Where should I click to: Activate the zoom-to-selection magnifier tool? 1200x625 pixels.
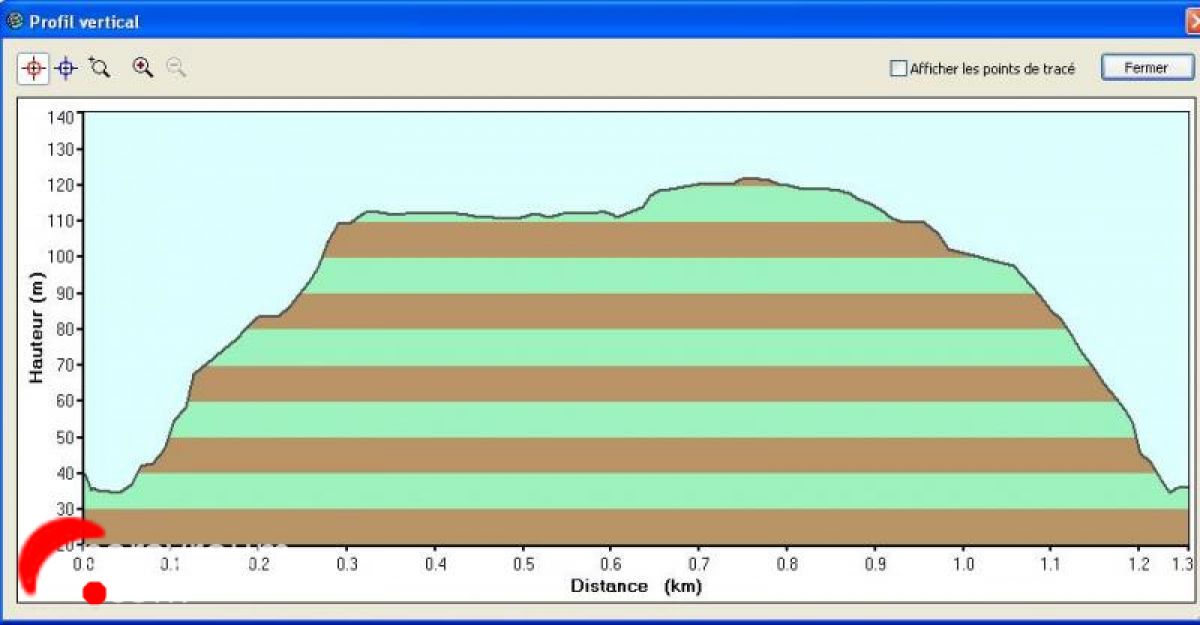[99, 68]
